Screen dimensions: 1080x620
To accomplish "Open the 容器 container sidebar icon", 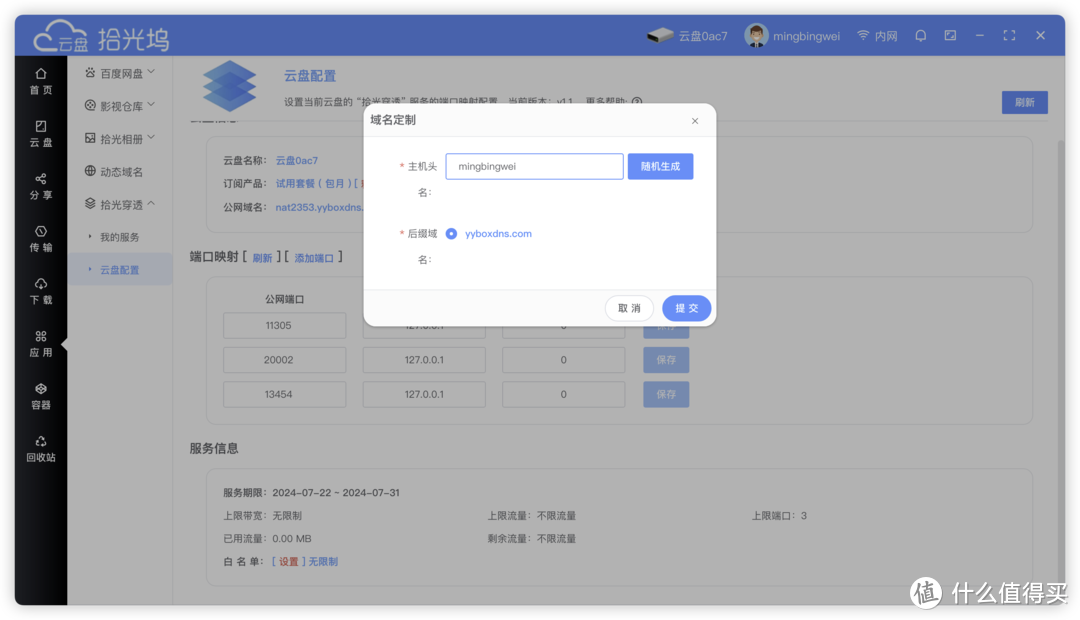I will tap(40, 396).
